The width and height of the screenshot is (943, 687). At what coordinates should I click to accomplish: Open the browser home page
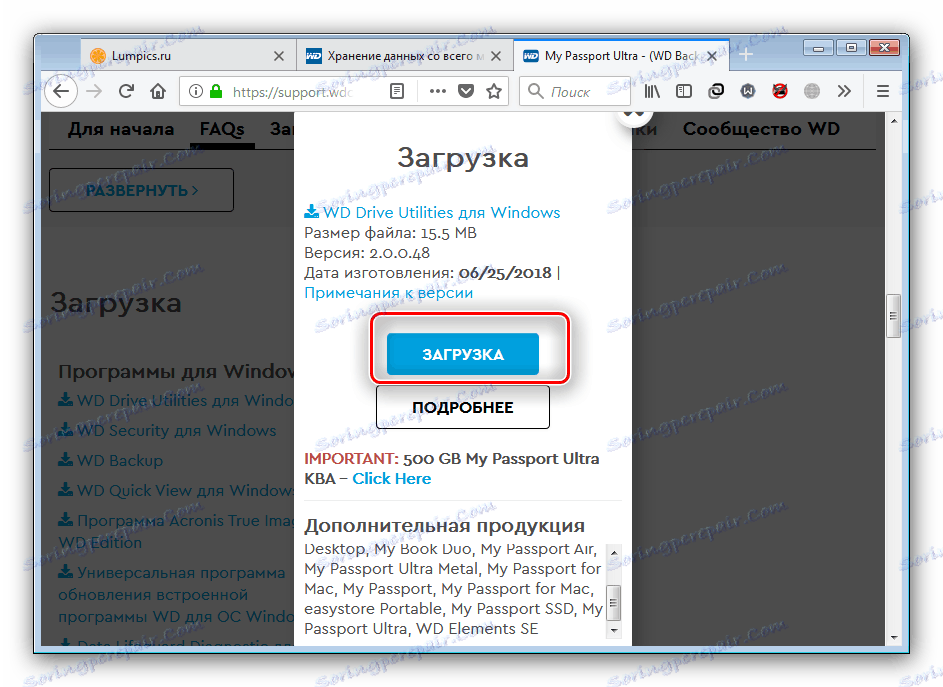(x=158, y=91)
